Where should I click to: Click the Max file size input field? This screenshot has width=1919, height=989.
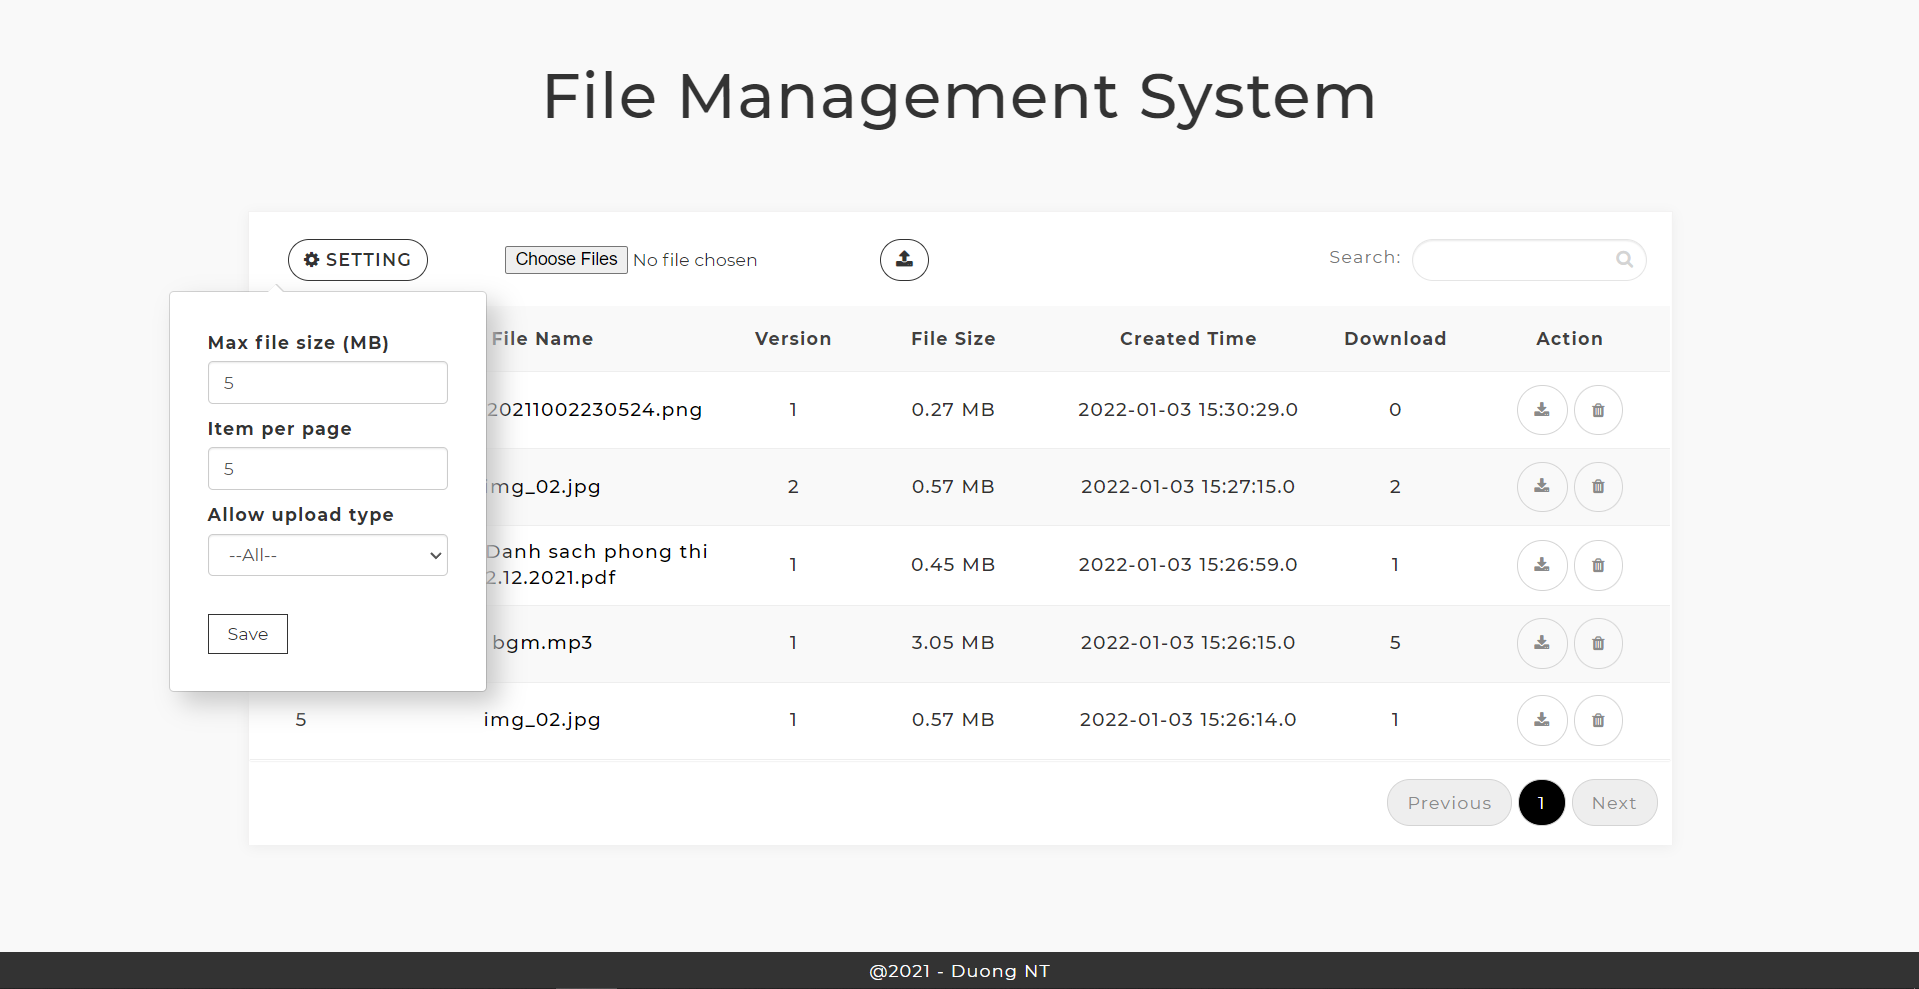coord(327,382)
